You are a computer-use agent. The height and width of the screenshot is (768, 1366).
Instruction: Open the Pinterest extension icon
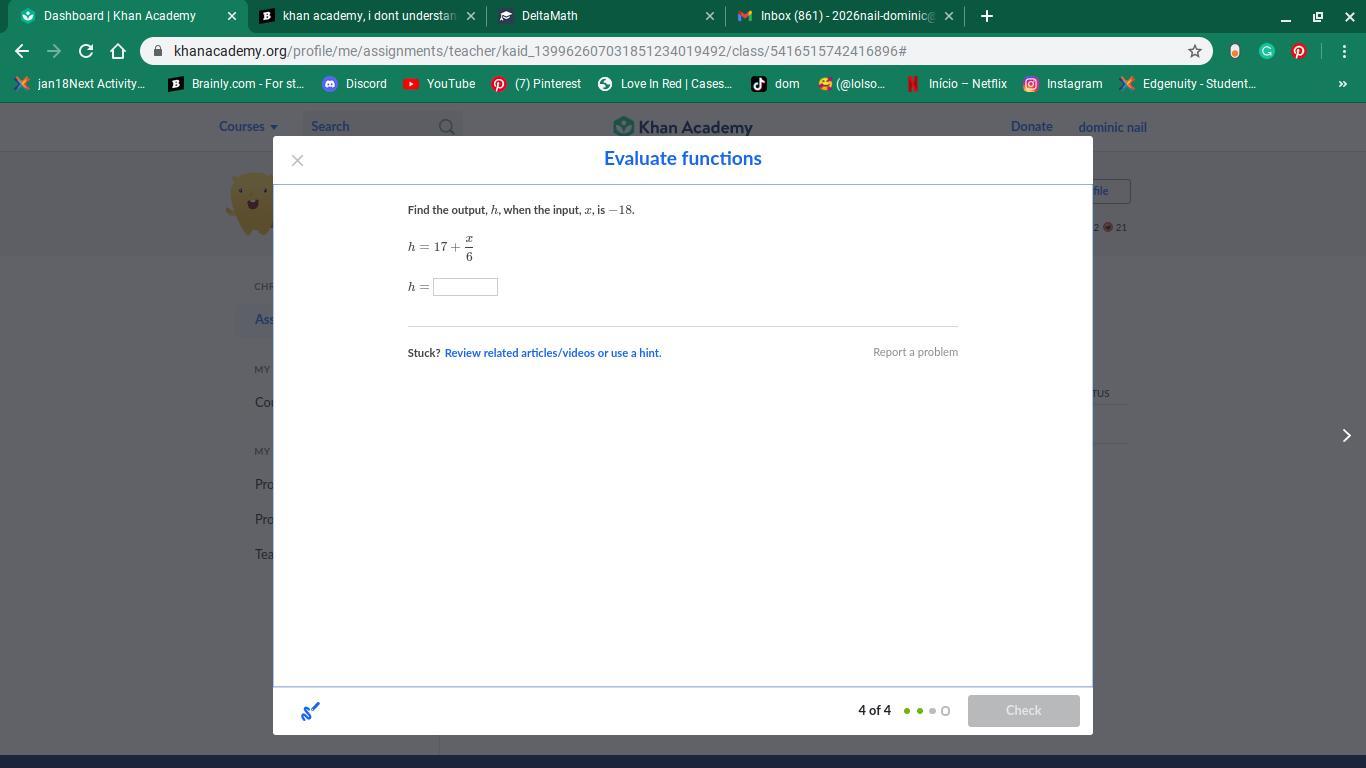pos(1299,51)
